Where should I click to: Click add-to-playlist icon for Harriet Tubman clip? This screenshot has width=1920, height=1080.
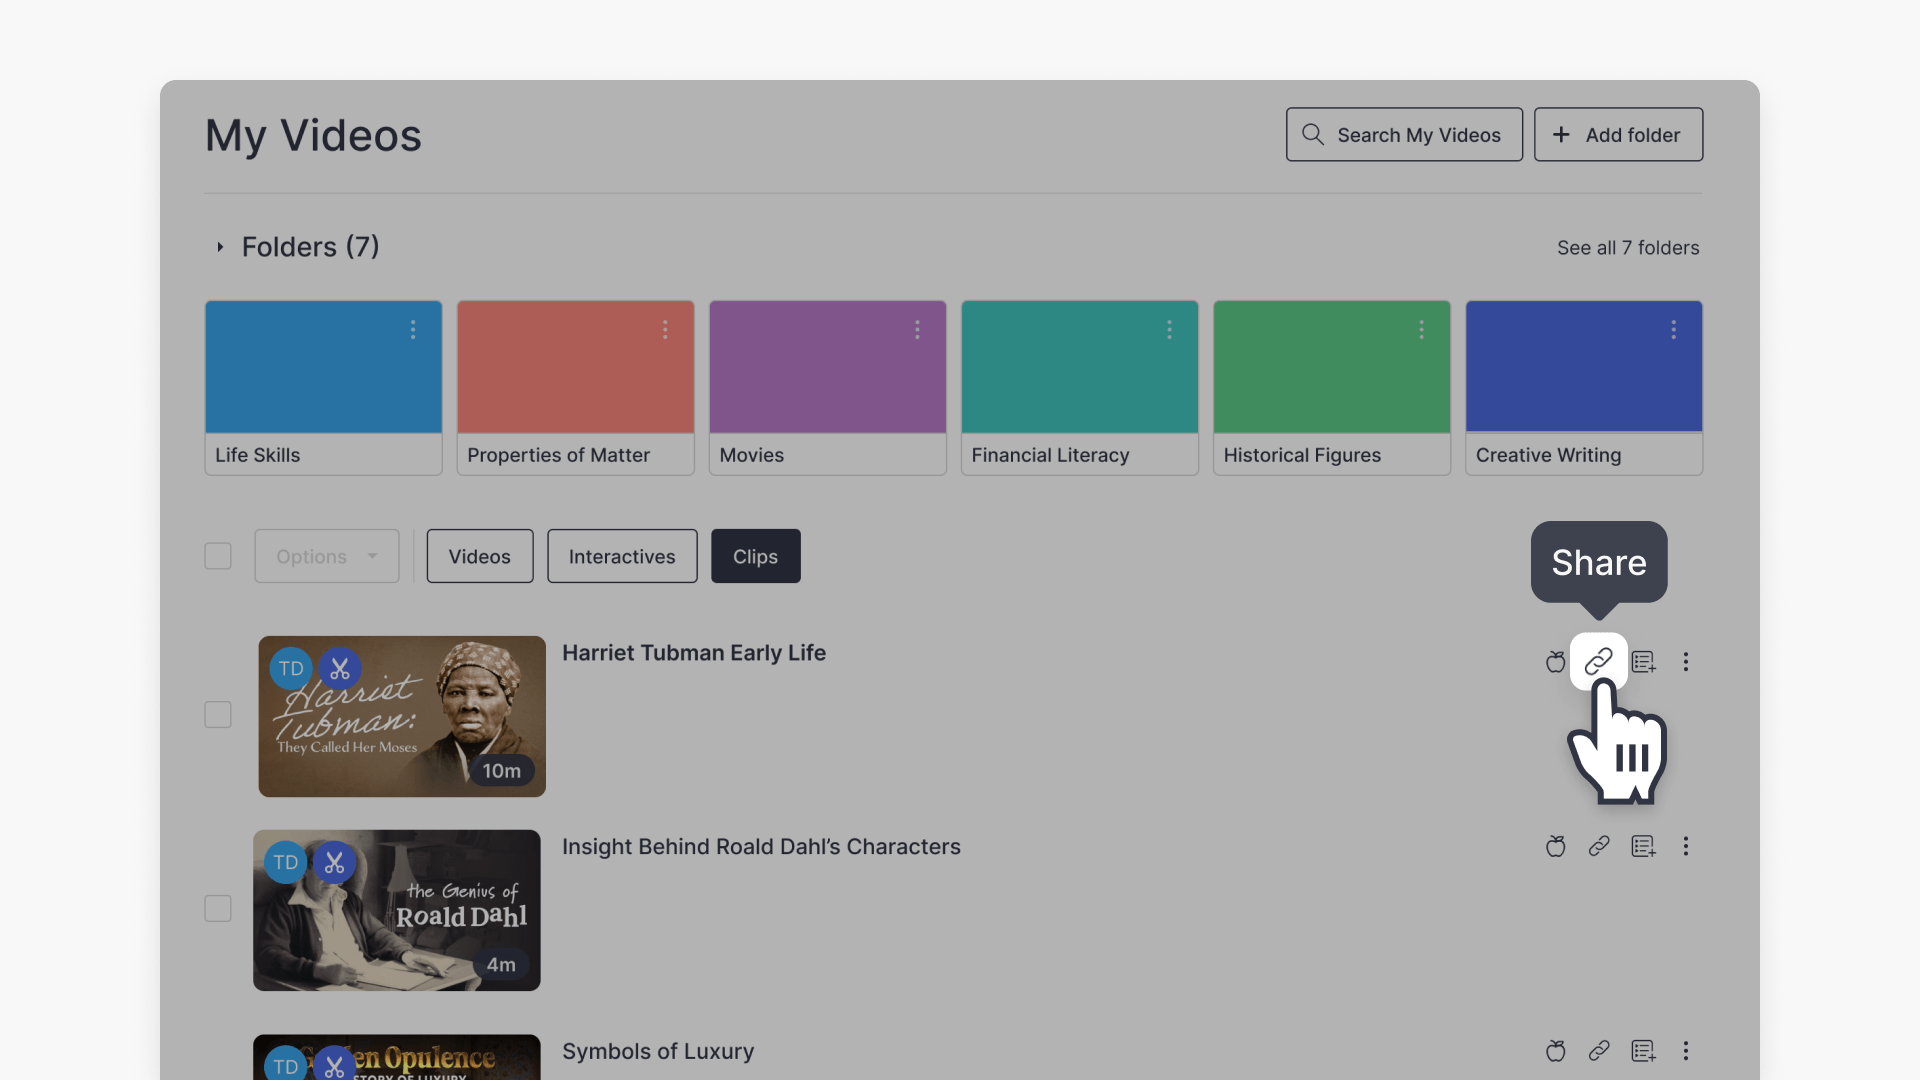[x=1643, y=662]
